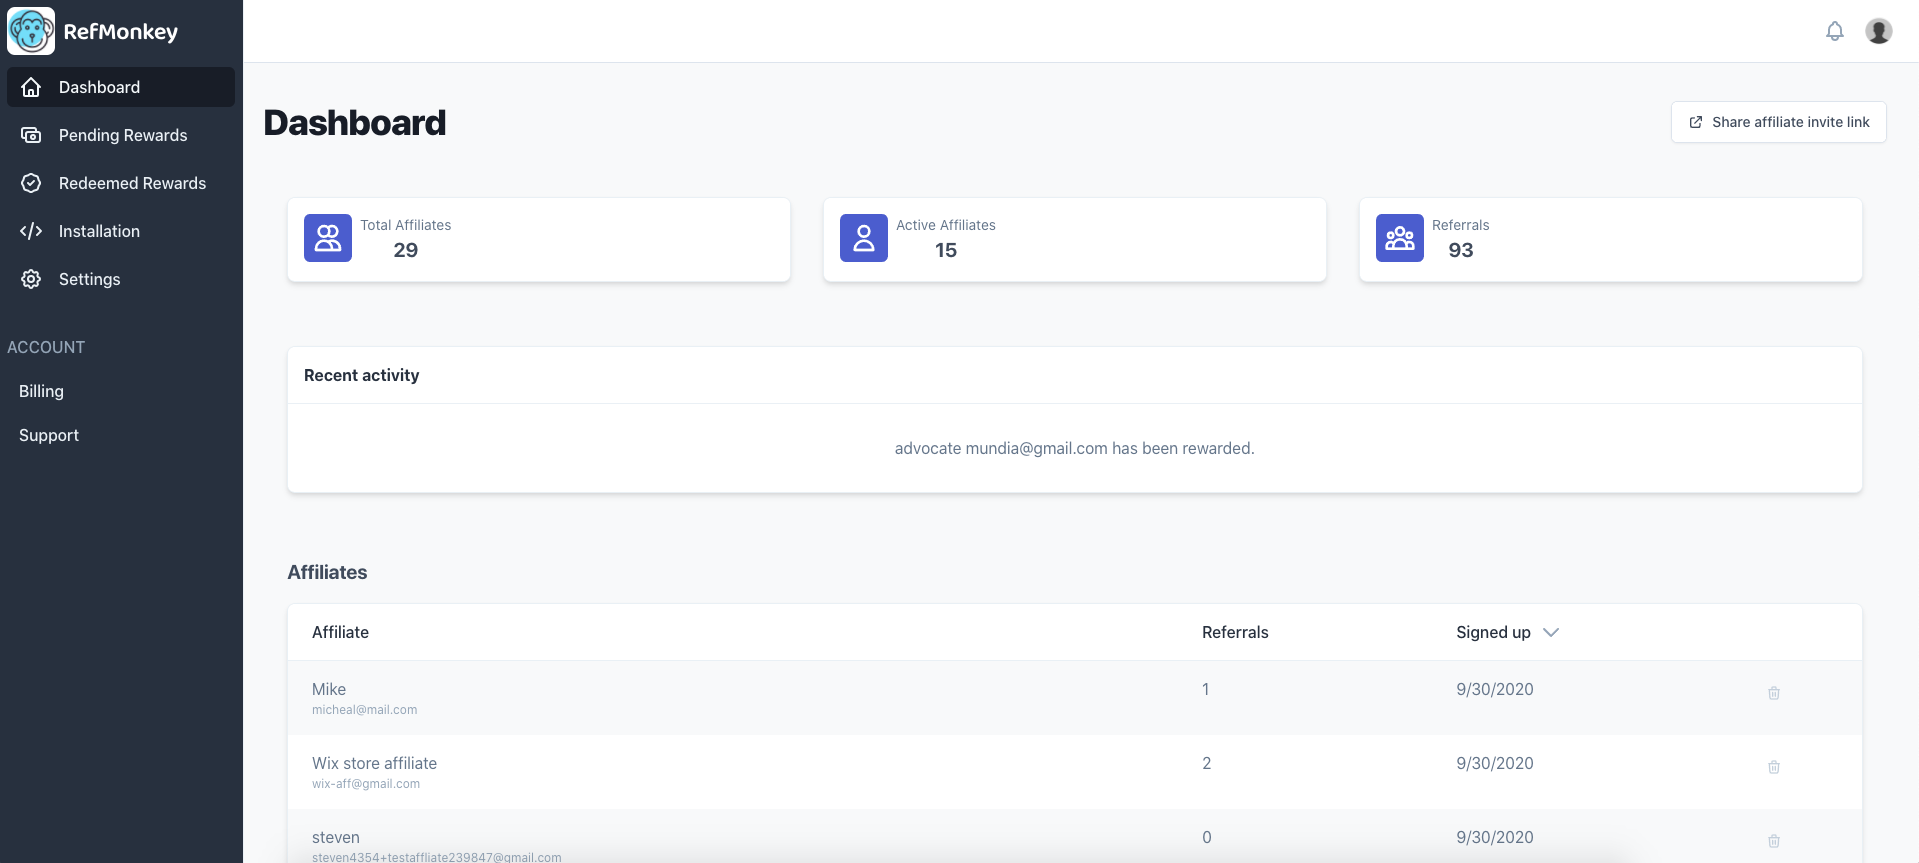Click wix-aff@gmail.com email
1919x863 pixels.
coord(366,784)
